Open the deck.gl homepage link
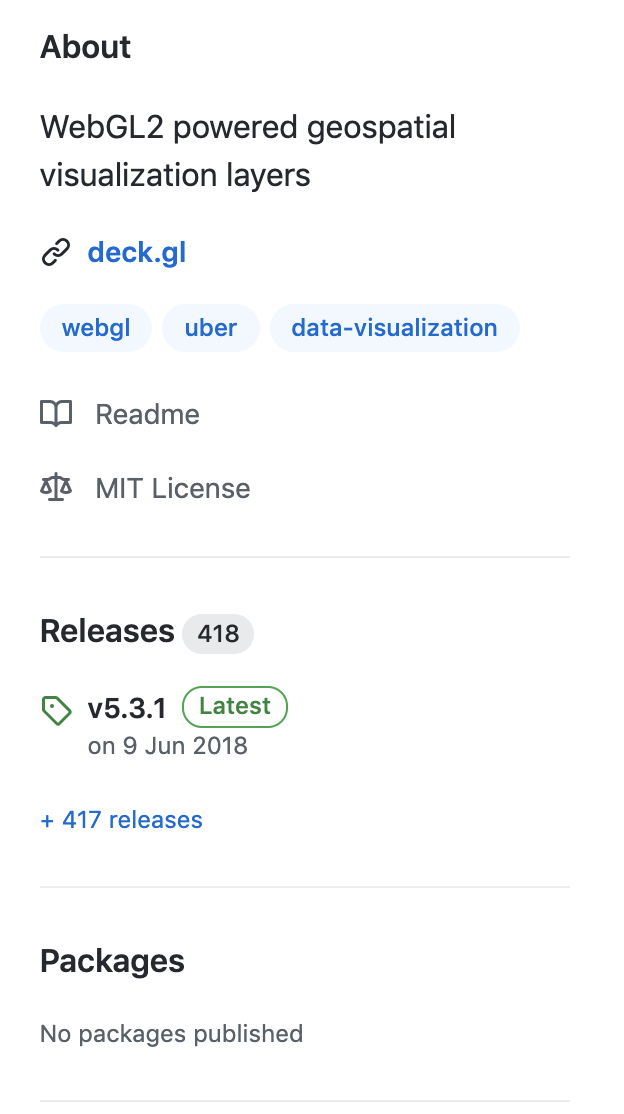 coord(136,252)
